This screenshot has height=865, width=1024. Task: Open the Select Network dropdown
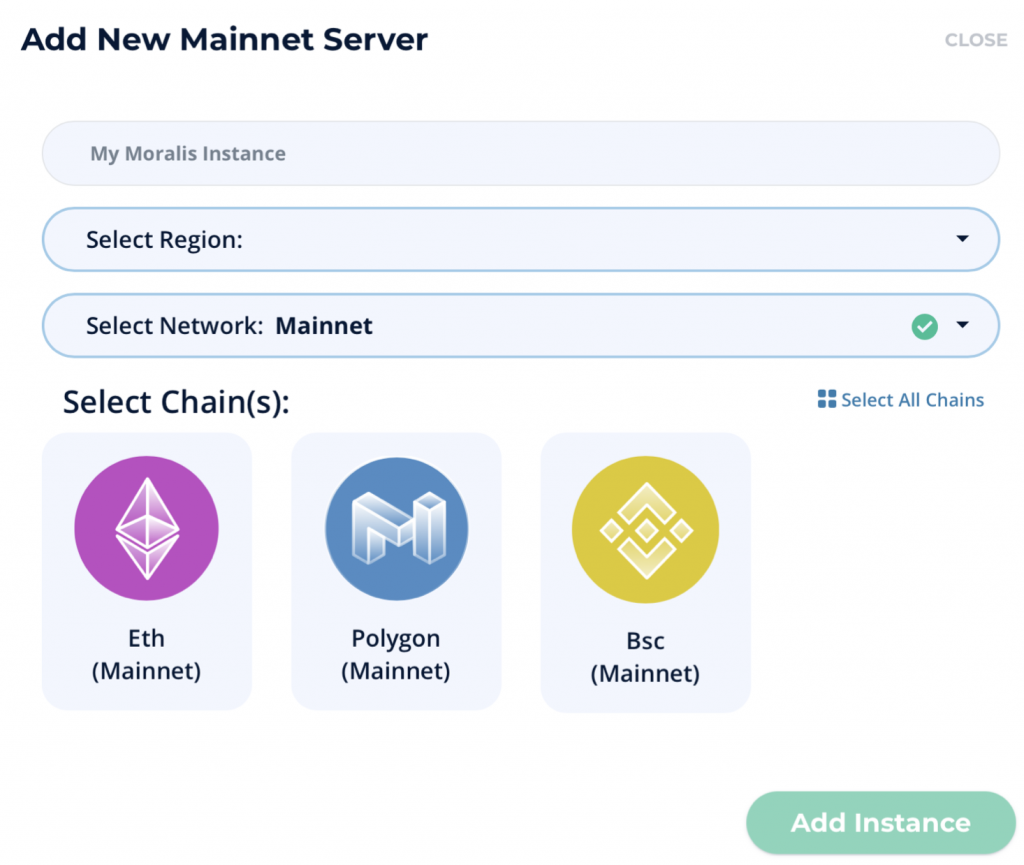[x=520, y=326]
